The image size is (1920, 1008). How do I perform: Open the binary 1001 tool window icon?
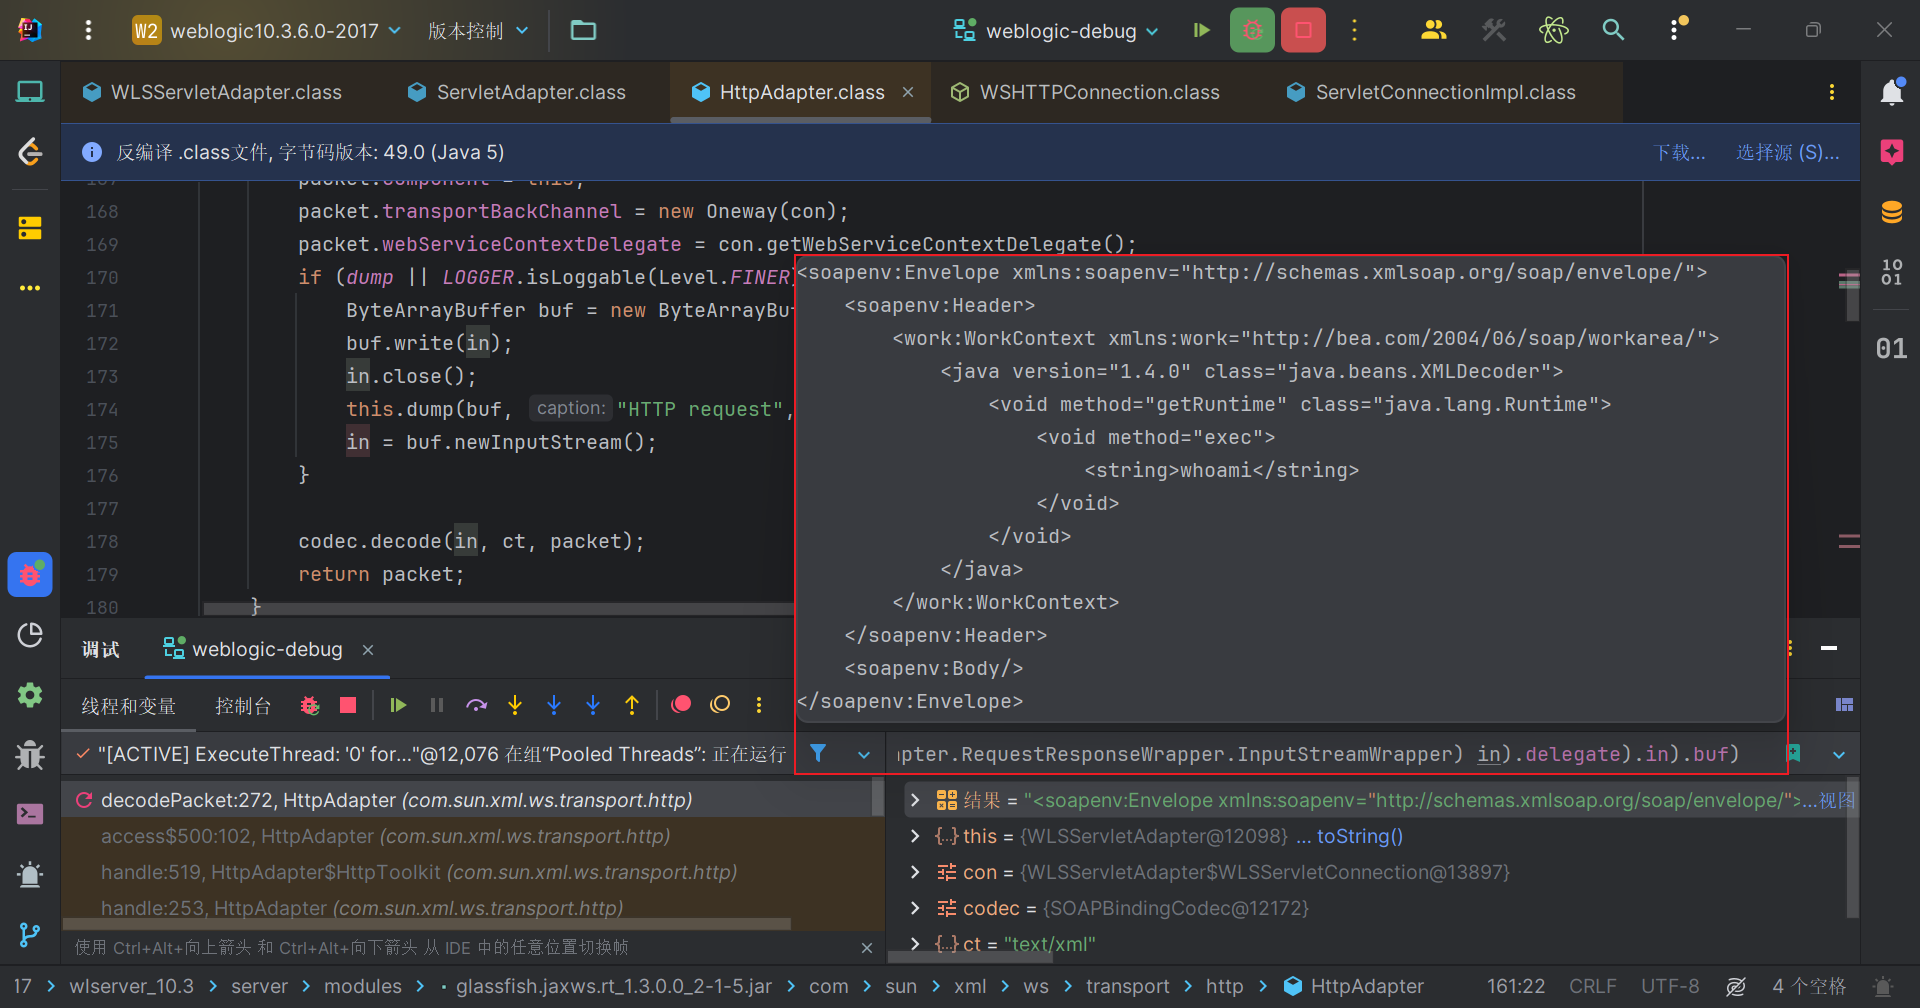click(1891, 271)
